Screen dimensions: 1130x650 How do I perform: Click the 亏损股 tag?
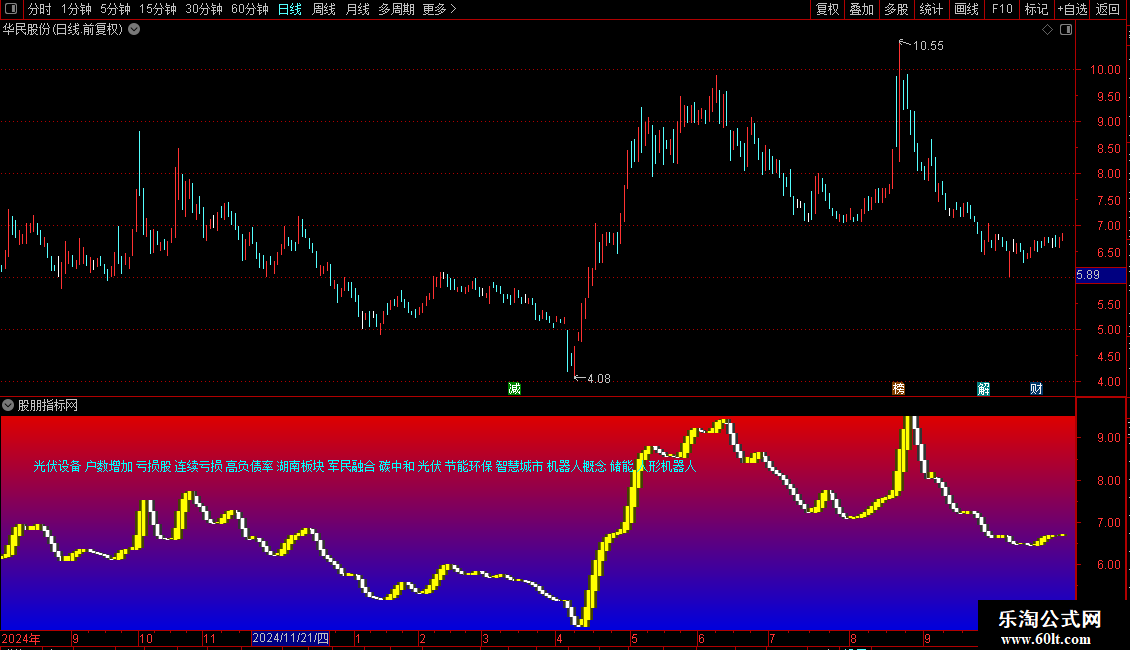point(154,466)
